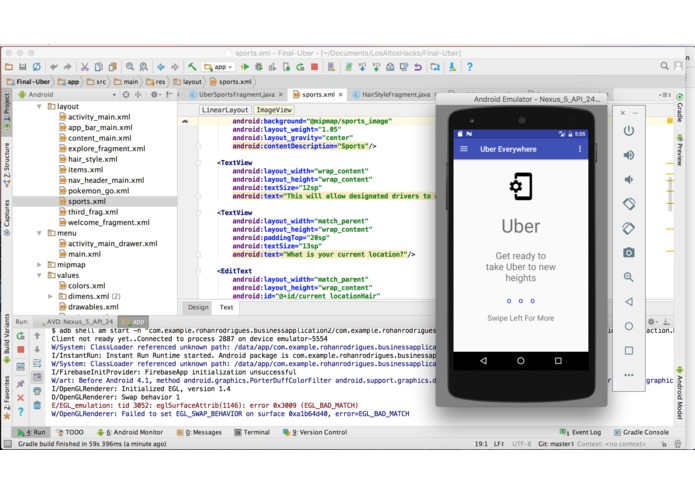
Task: Cut selection with the scissors icon
Action: click(x=84, y=67)
